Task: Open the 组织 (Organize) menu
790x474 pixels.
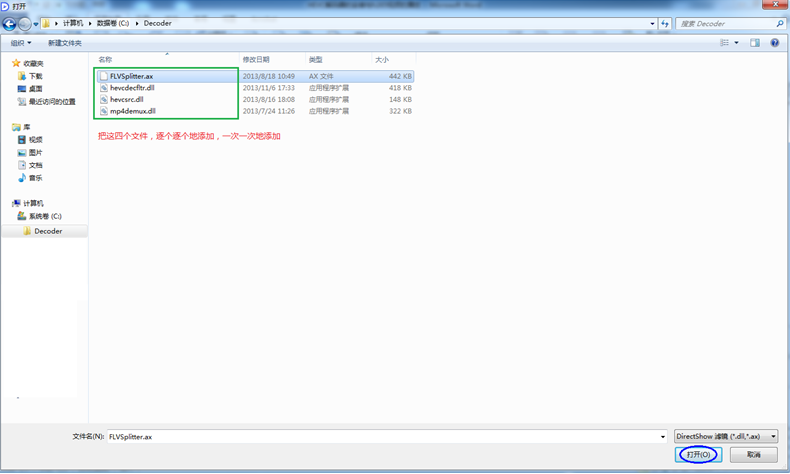Action: (20, 43)
